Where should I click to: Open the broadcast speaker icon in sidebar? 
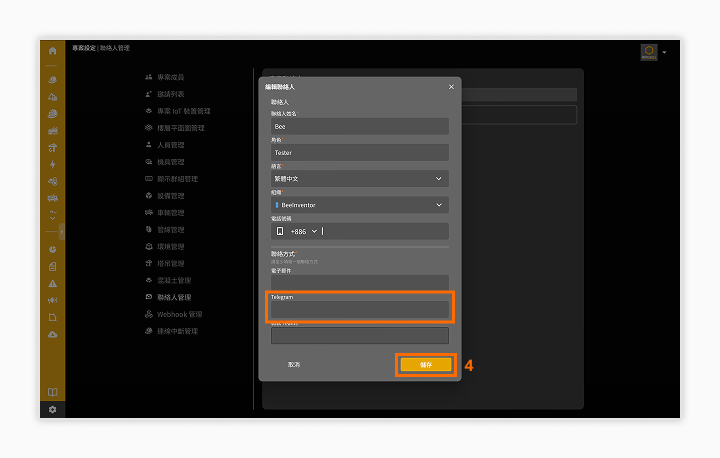(52, 300)
